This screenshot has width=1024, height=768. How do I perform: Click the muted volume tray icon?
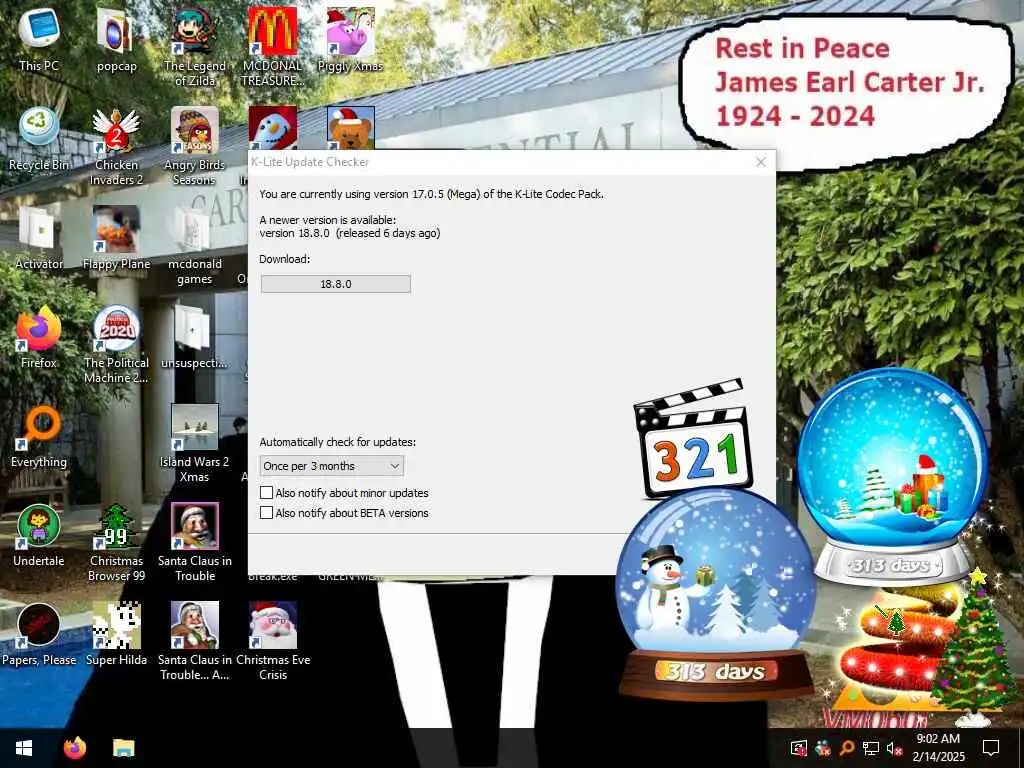pyautogui.click(x=893, y=748)
